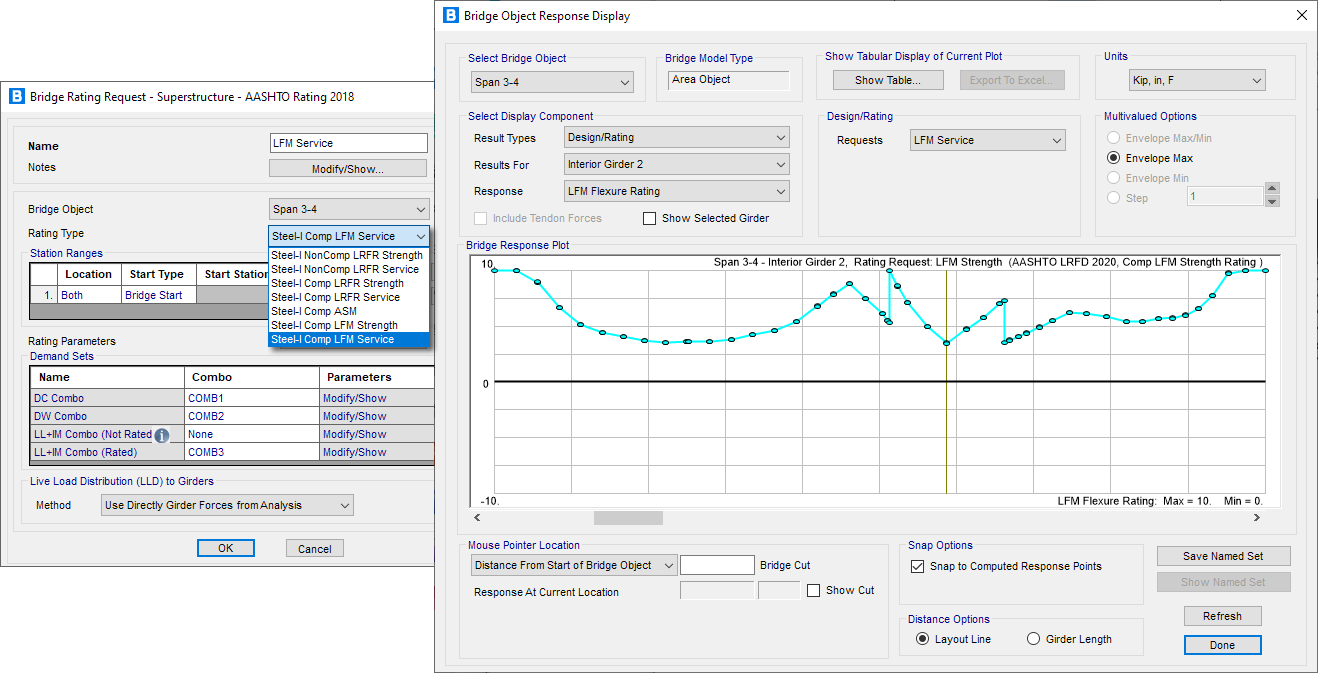Choose Steel-I Comp LRFR Strength from list

[x=347, y=283]
